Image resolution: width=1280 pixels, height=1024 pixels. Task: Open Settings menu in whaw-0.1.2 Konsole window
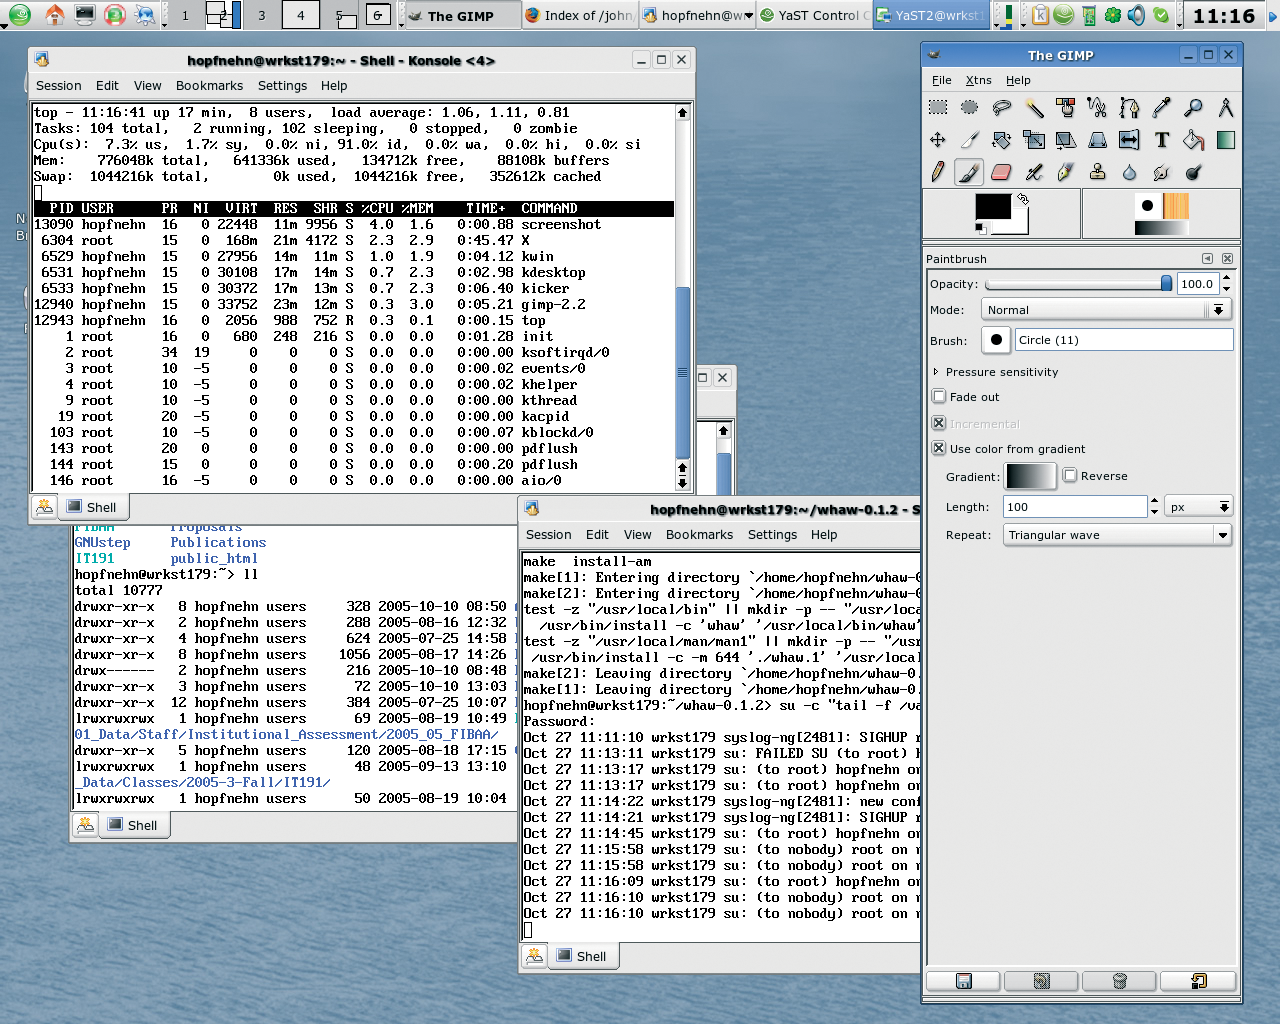772,535
